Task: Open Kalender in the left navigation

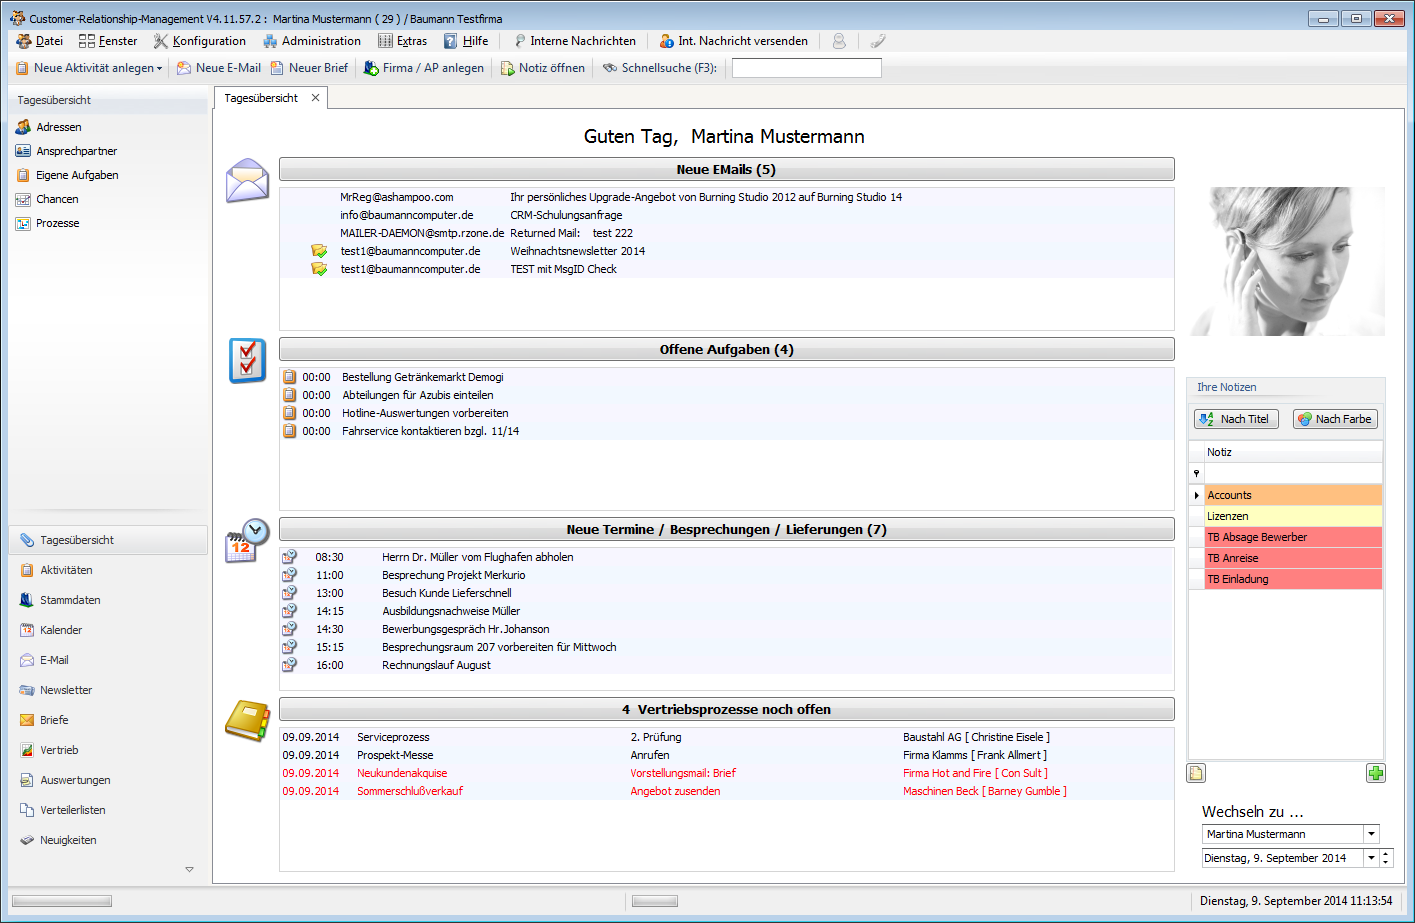Action: [61, 630]
